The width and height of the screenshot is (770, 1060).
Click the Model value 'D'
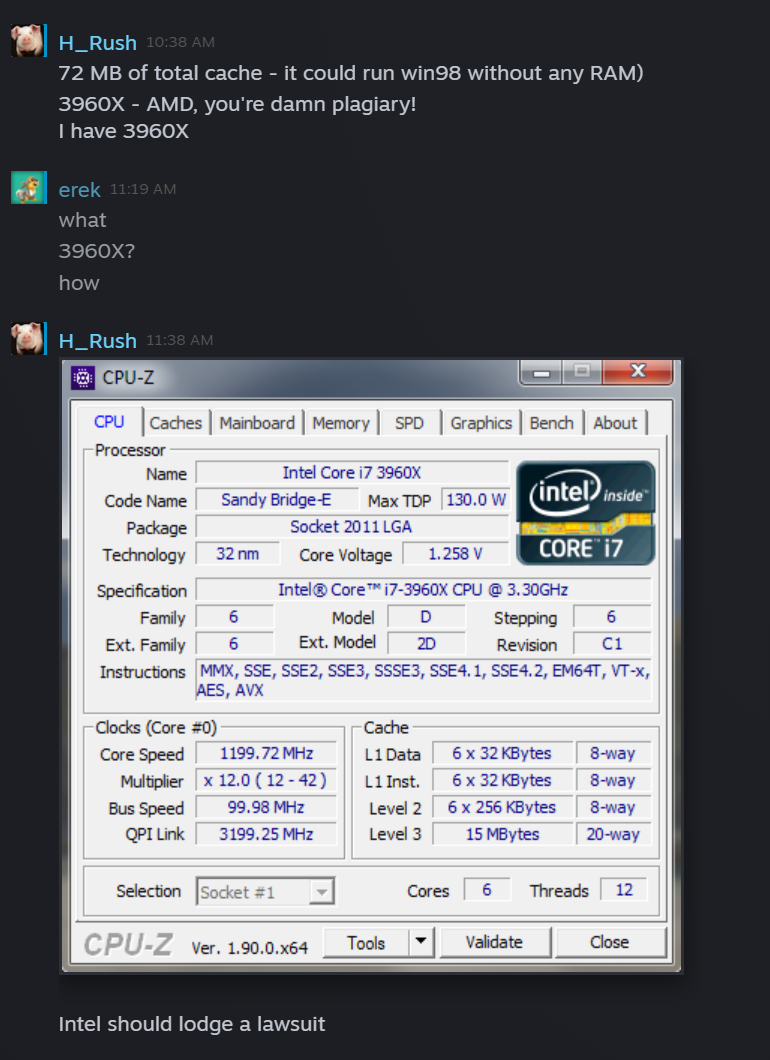click(x=426, y=617)
